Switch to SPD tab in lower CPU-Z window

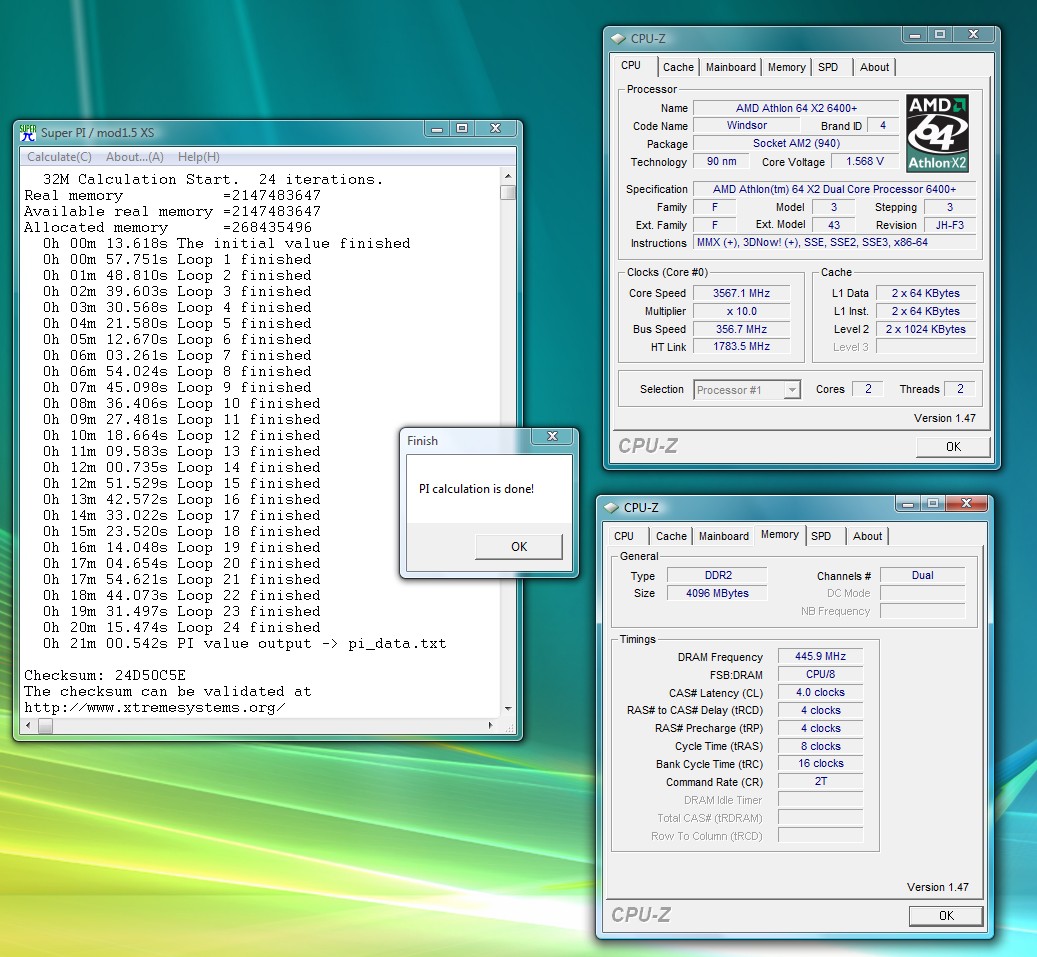[x=821, y=536]
